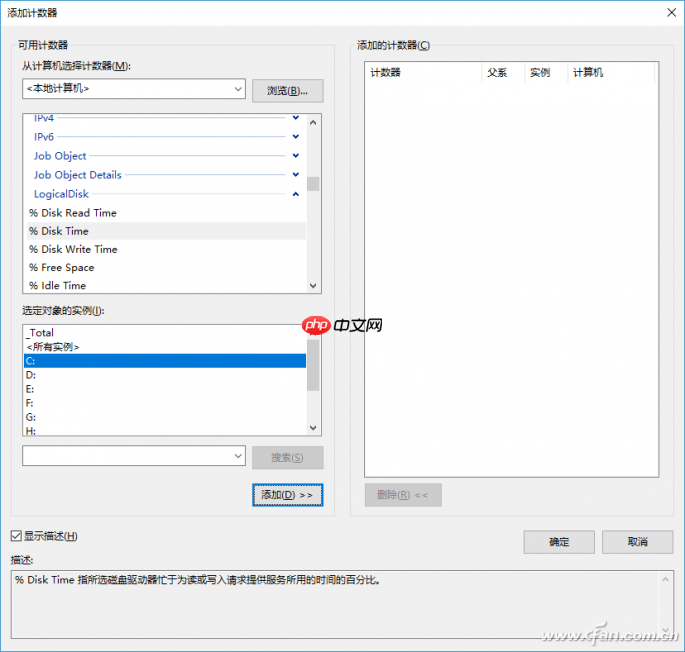685x652 pixels.
Task: Select the % Disk Time counter
Action: pyautogui.click(x=166, y=231)
